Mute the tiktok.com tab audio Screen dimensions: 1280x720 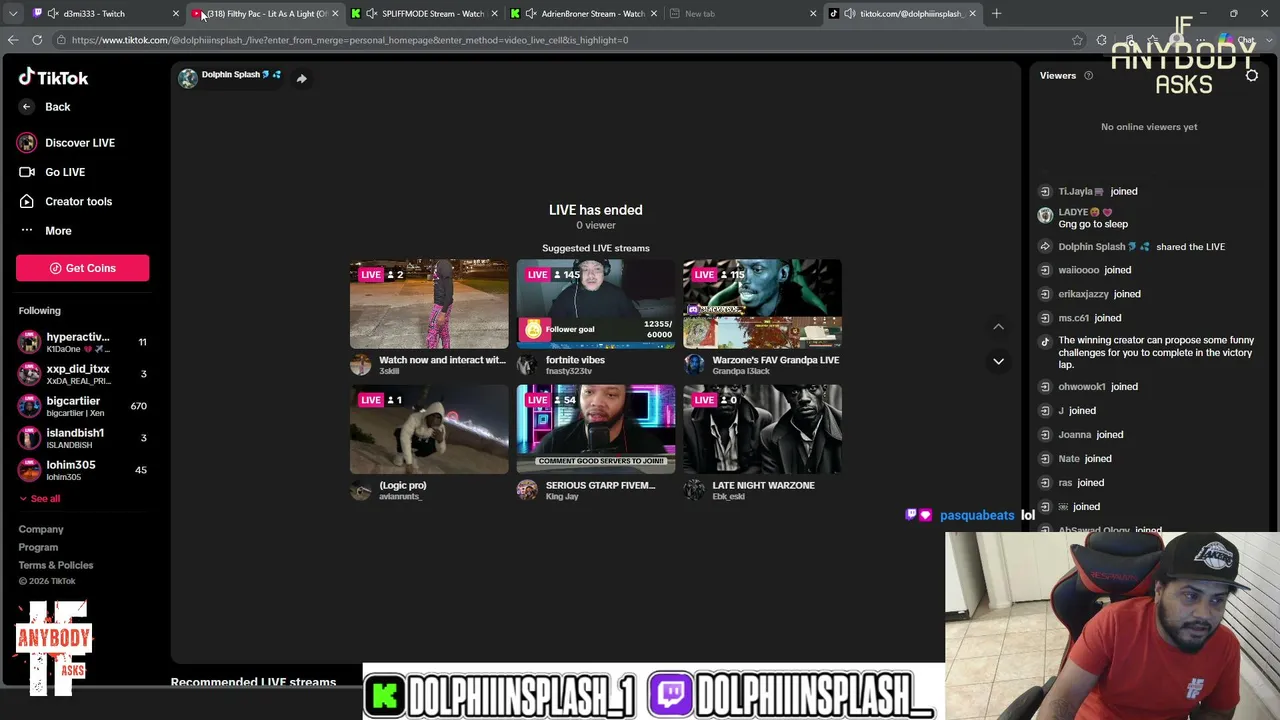[x=849, y=13]
